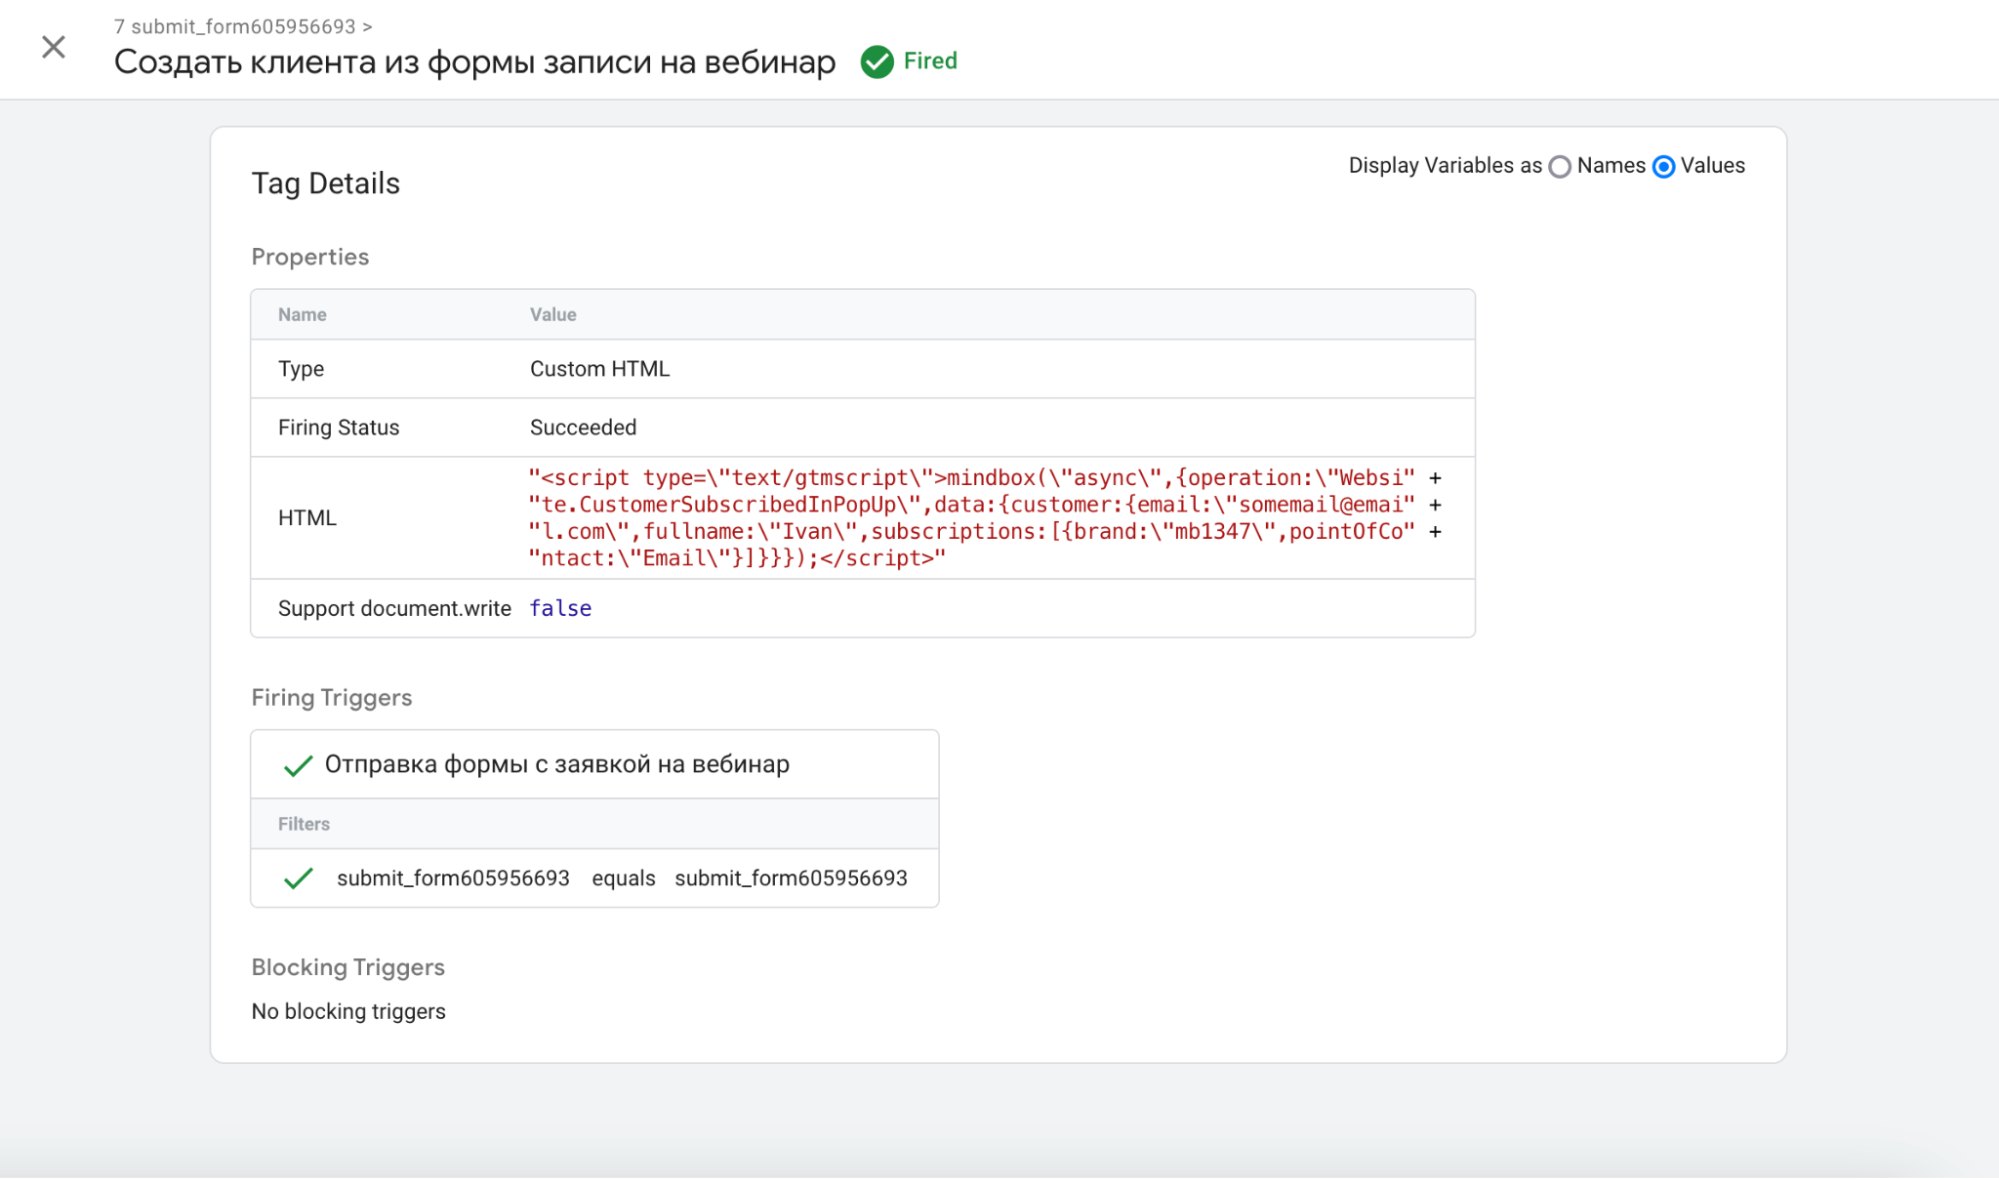The image size is (1999, 1179).
Task: Click the Value column header
Action: click(553, 314)
